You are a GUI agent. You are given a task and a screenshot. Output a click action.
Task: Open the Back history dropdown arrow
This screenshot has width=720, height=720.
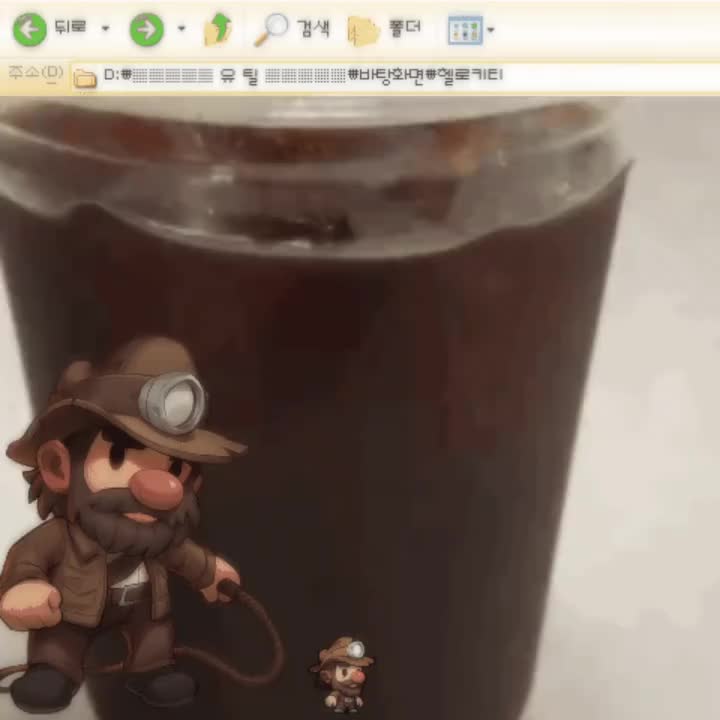point(105,28)
